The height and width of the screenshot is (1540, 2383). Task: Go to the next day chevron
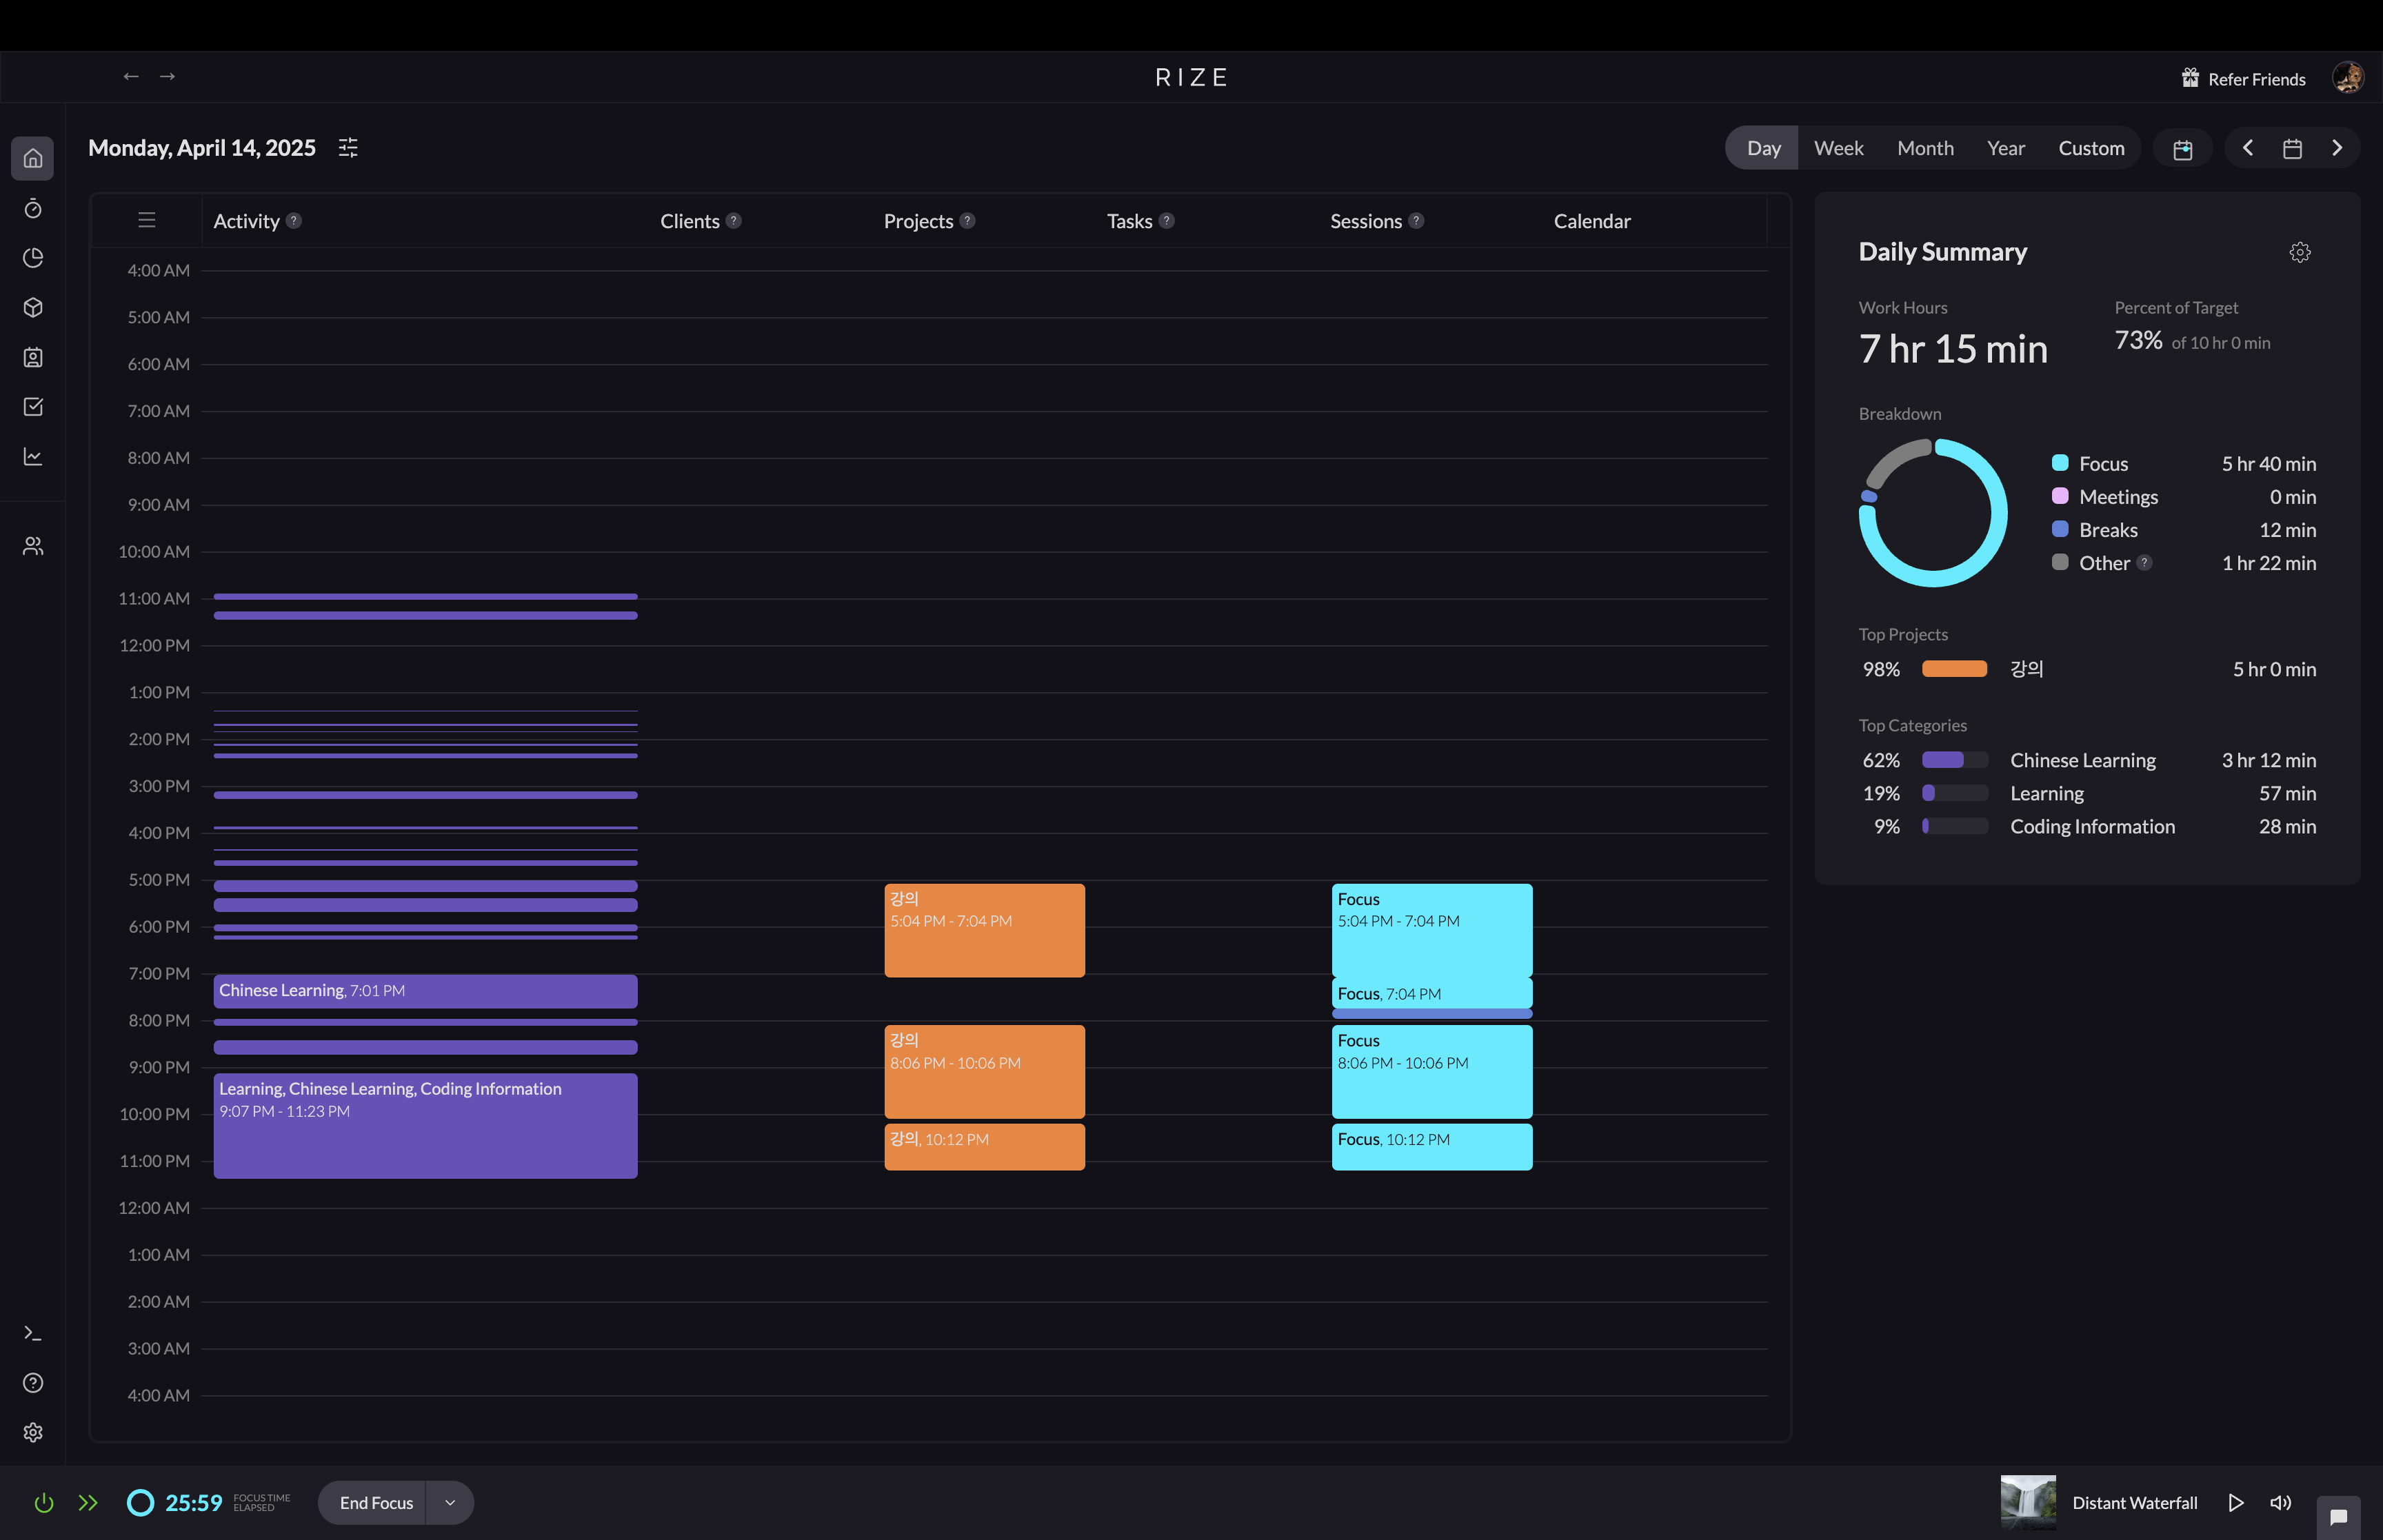(x=2337, y=148)
